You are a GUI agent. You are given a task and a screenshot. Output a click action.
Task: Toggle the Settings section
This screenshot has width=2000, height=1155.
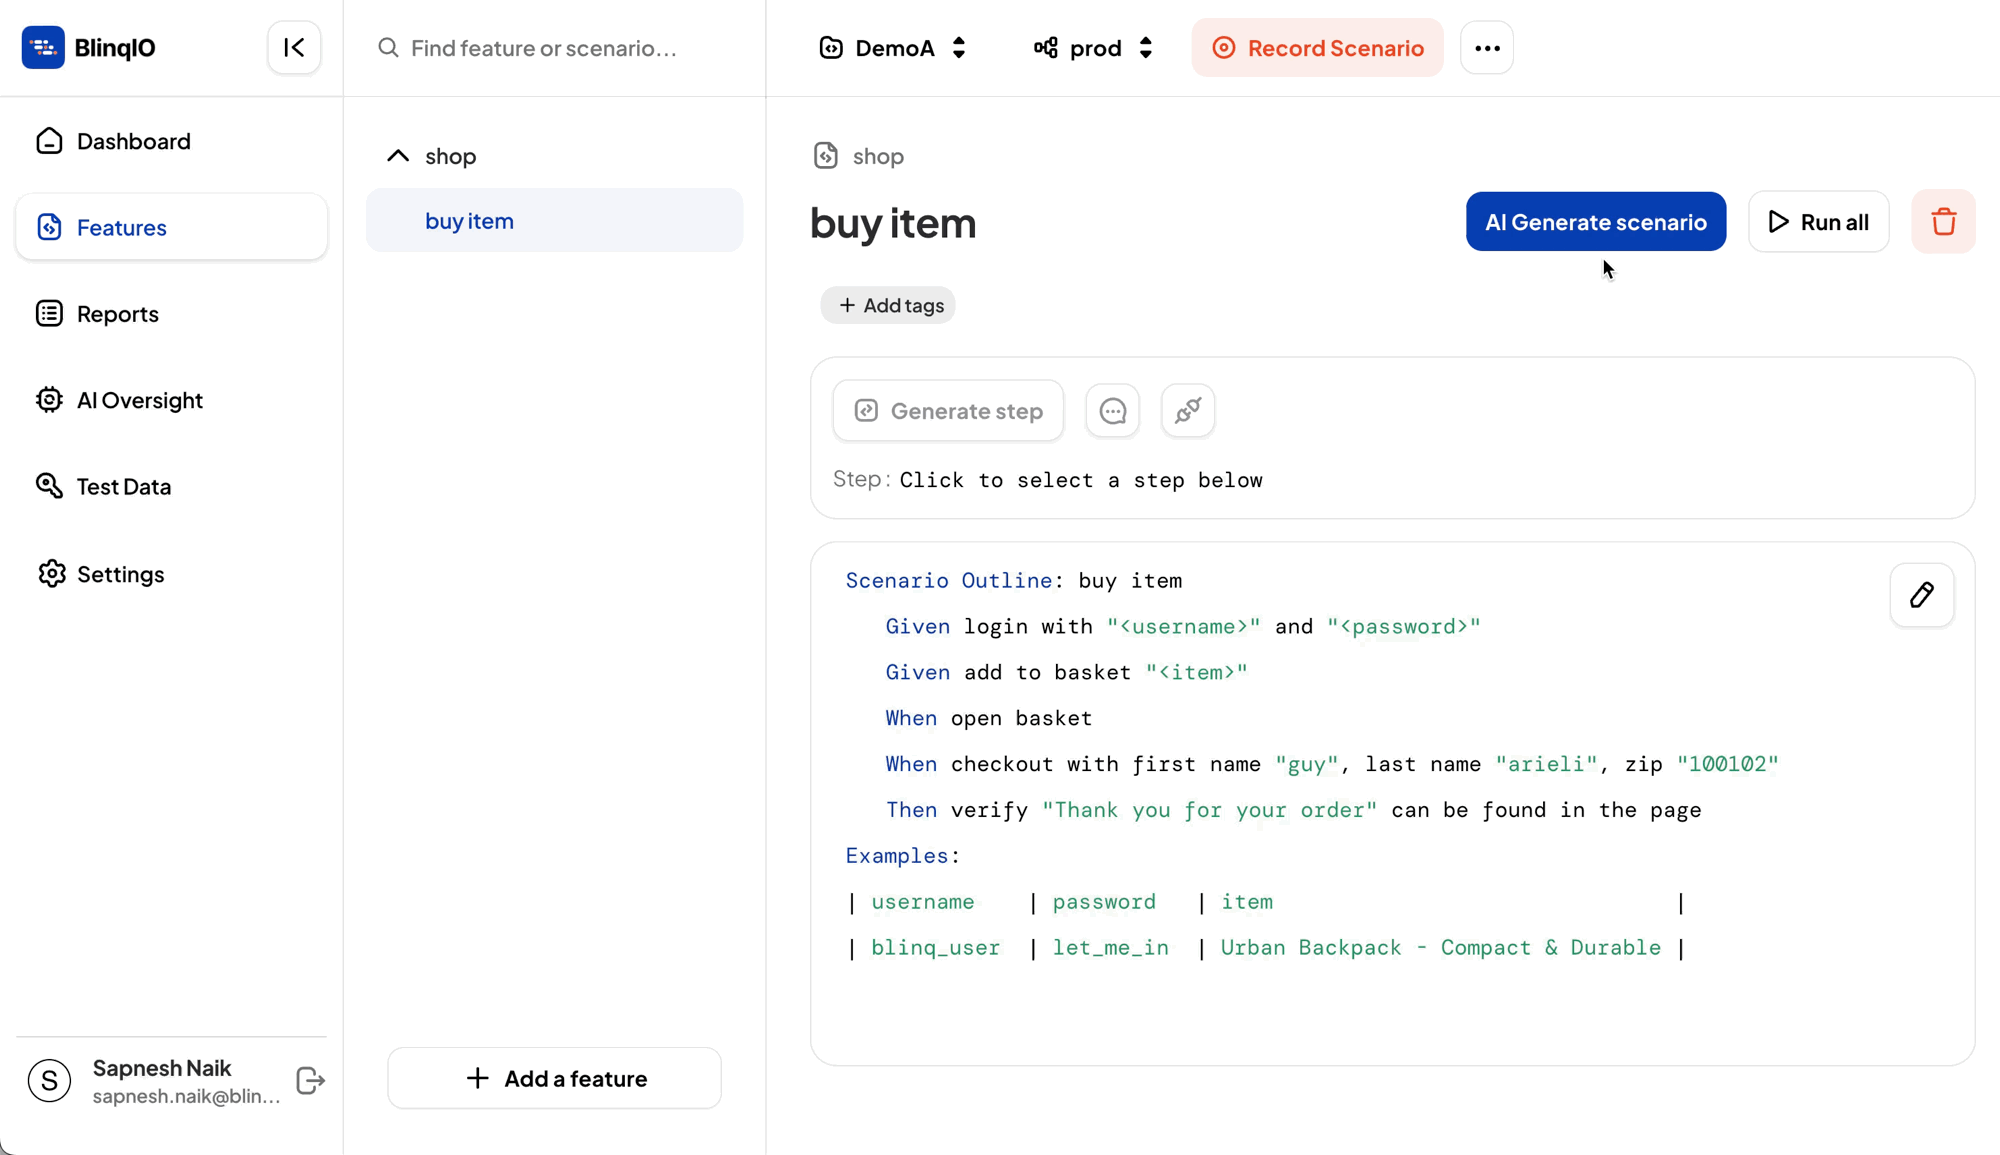point(121,573)
